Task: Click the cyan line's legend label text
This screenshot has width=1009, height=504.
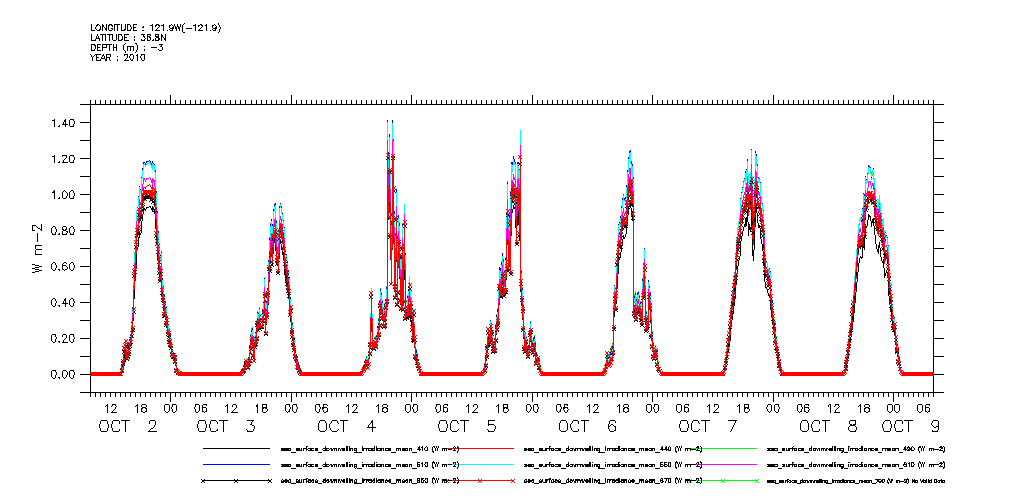Action: [x=613, y=465]
